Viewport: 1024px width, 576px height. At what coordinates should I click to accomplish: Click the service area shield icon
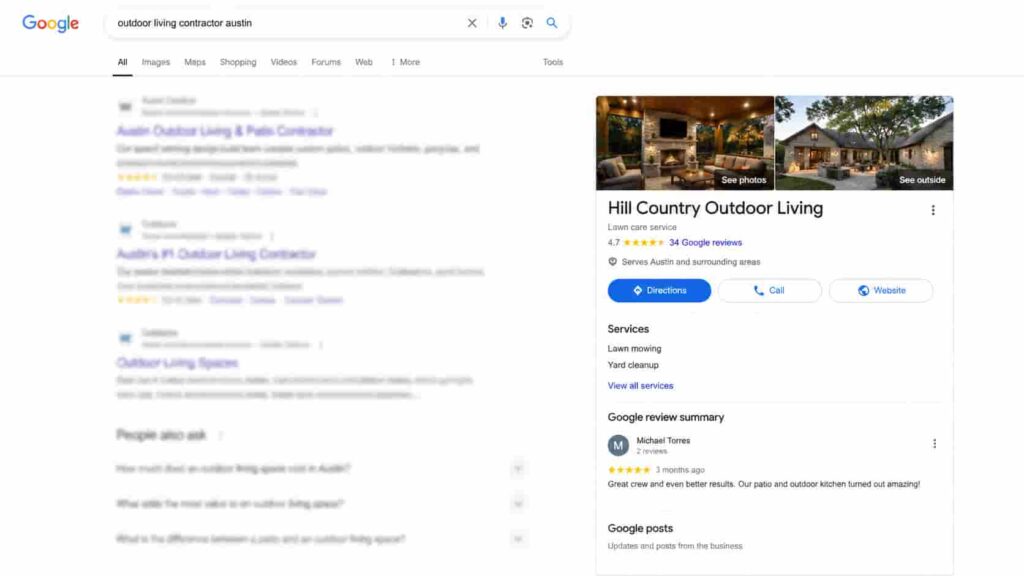[613, 261]
